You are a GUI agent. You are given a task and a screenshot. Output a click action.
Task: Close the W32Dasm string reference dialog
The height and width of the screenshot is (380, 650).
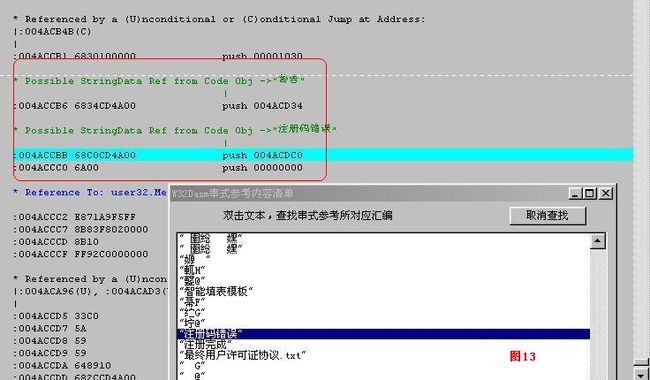point(606,194)
